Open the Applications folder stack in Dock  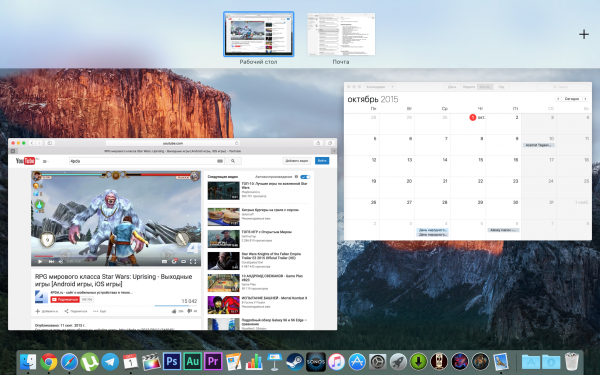point(530,362)
